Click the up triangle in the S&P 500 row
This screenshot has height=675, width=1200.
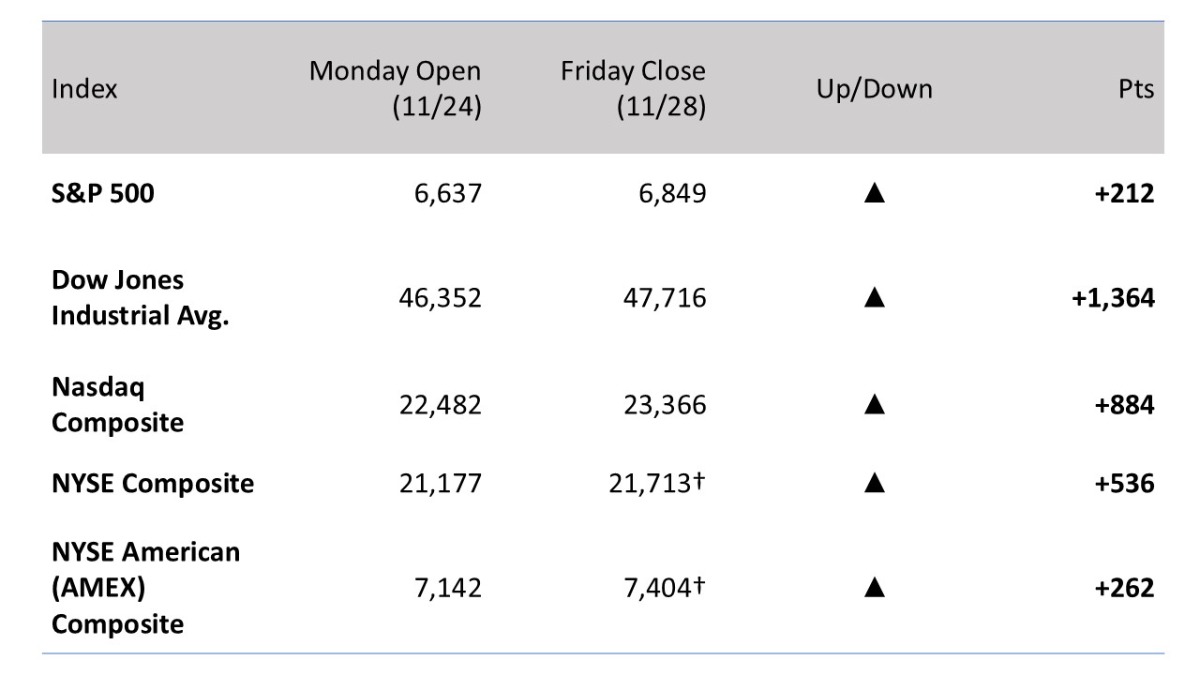tap(874, 193)
